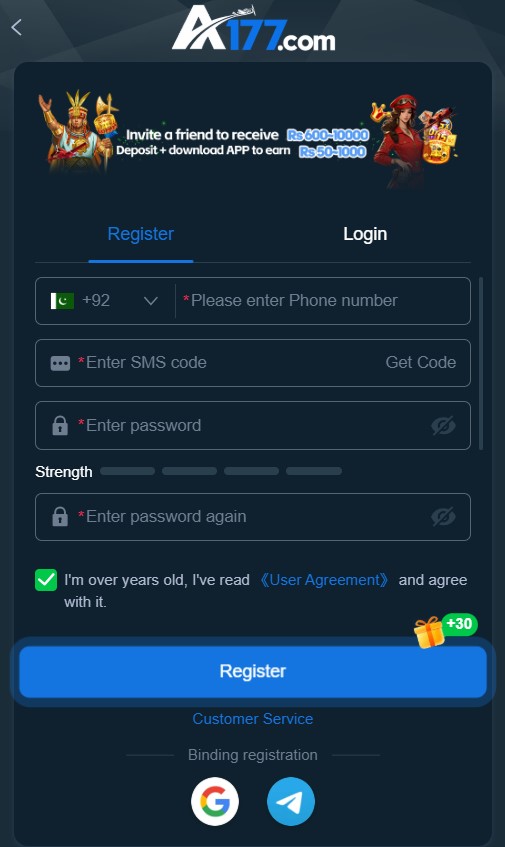Click the A177.com logo
This screenshot has width=505, height=847.
[254, 29]
